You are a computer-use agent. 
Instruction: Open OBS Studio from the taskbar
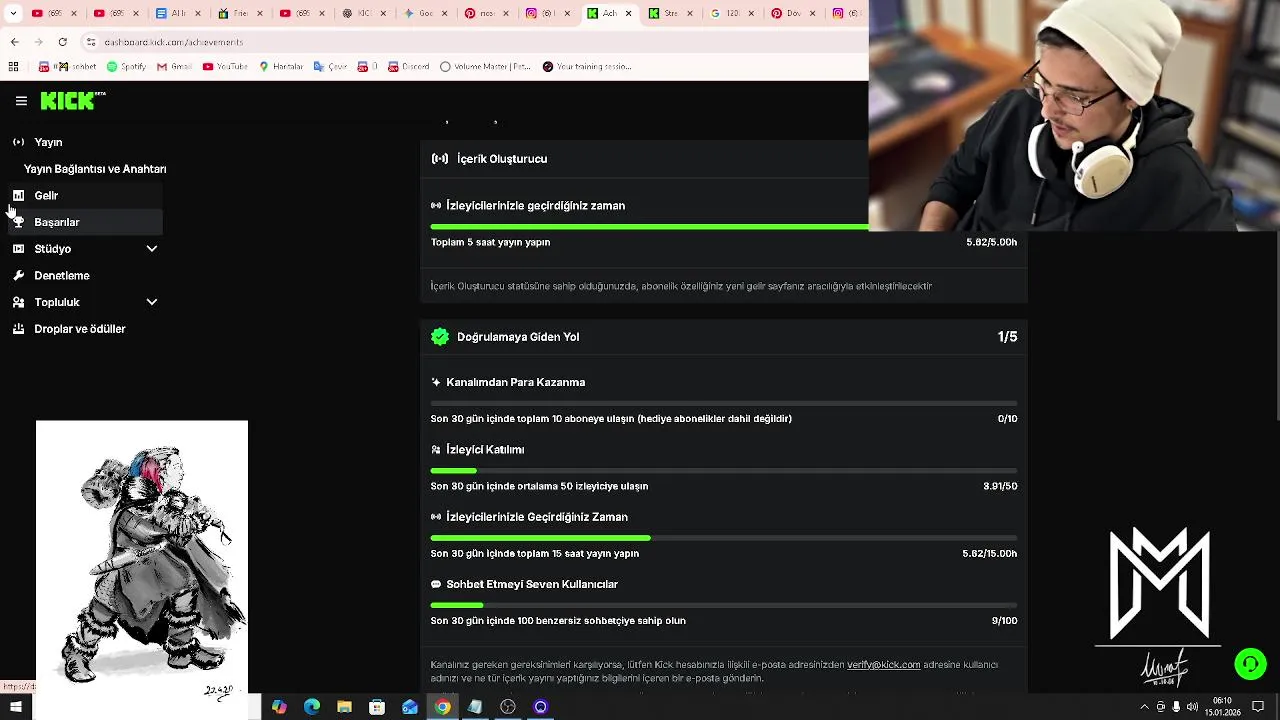(508, 707)
